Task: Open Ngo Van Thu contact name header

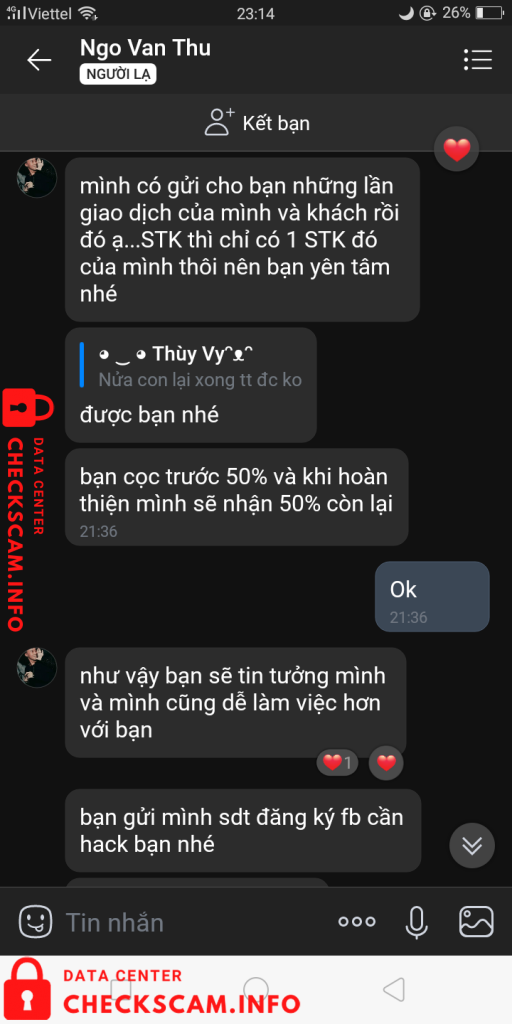Action: click(x=145, y=48)
